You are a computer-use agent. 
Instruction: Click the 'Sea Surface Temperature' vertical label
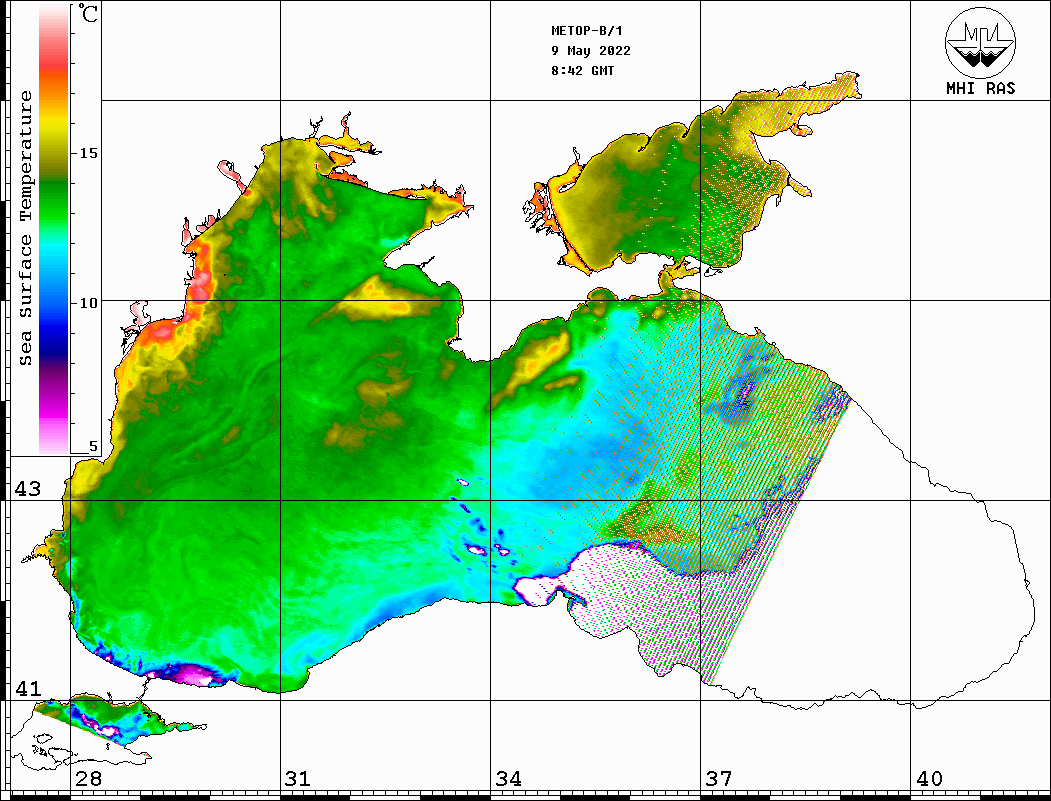tap(25, 228)
